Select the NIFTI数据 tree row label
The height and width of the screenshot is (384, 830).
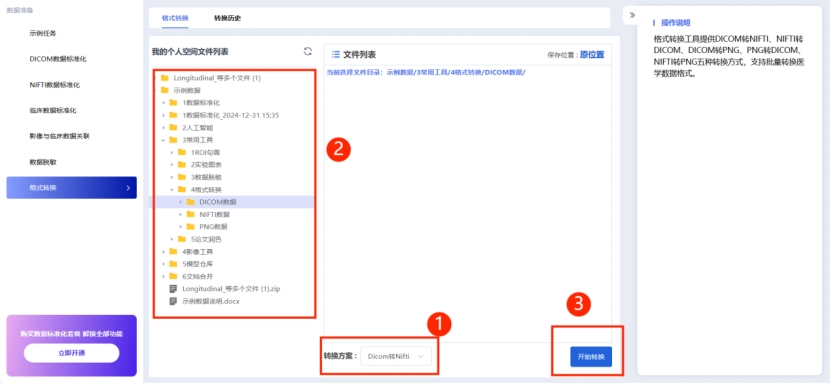coord(214,215)
